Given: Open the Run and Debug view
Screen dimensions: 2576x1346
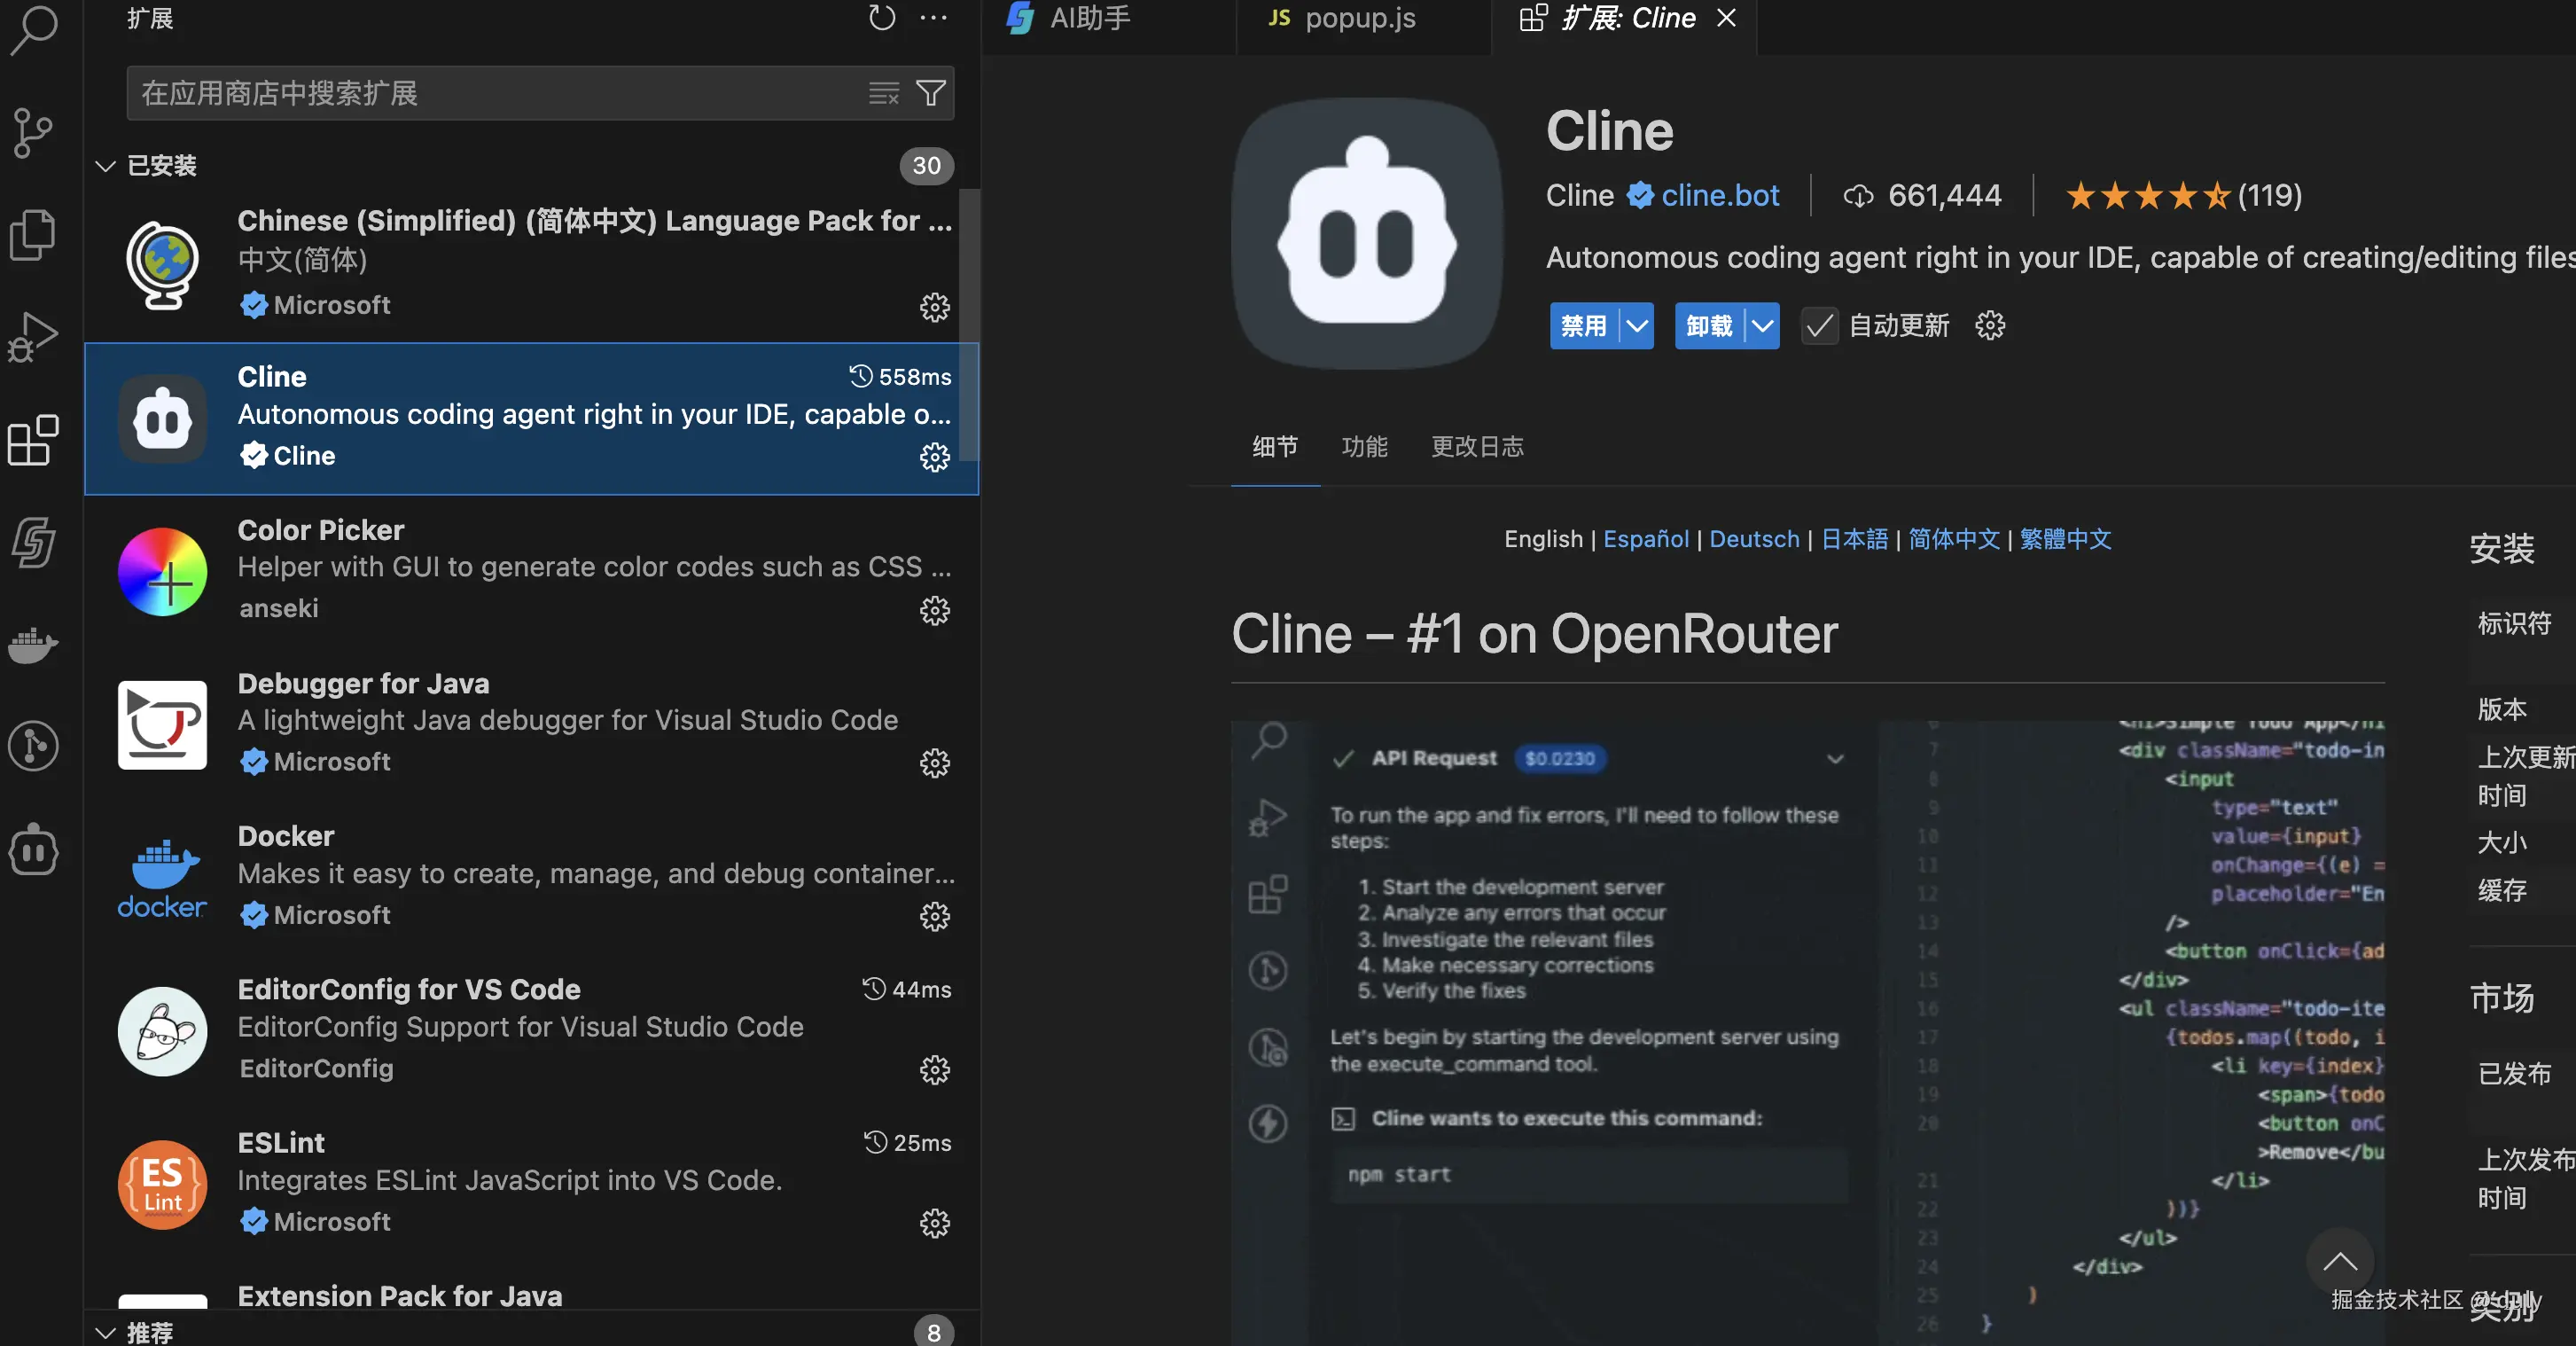Looking at the screenshot, I should (x=33, y=336).
